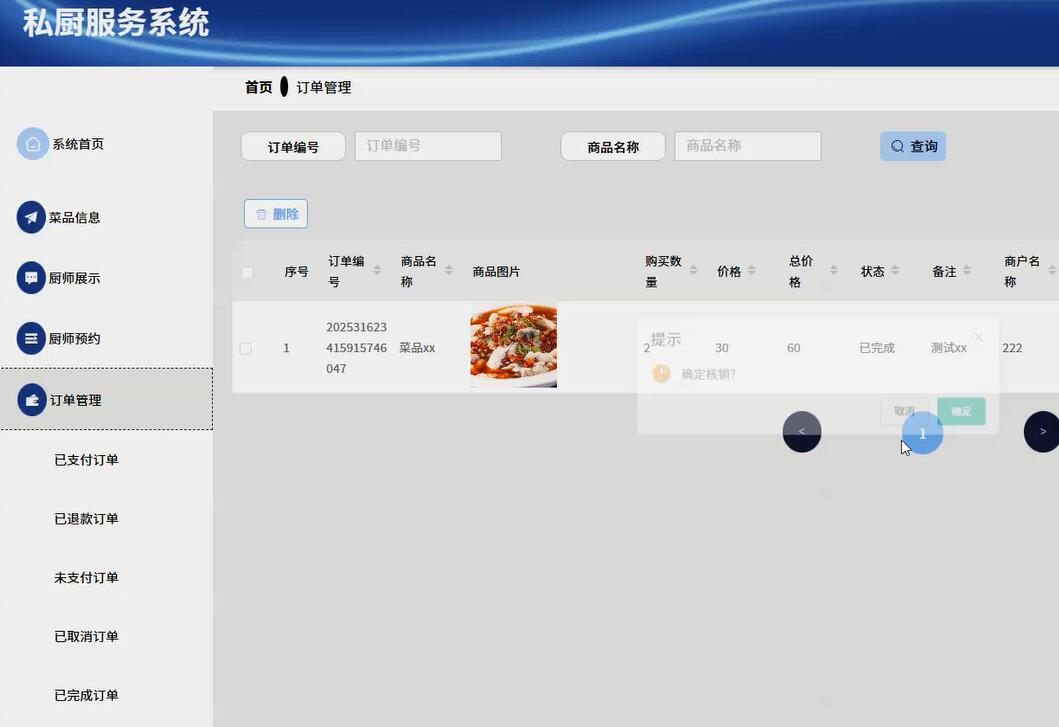1059x727 pixels.
Task: Close the 提示 dialog with X
Action: coord(979,336)
